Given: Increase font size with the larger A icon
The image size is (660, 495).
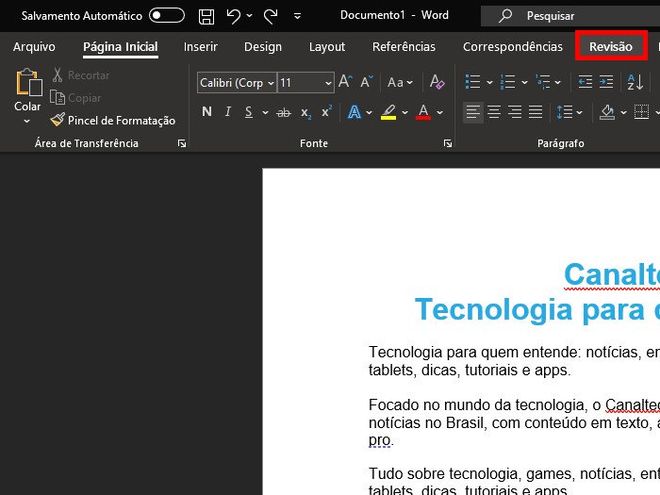Looking at the screenshot, I should [345, 82].
